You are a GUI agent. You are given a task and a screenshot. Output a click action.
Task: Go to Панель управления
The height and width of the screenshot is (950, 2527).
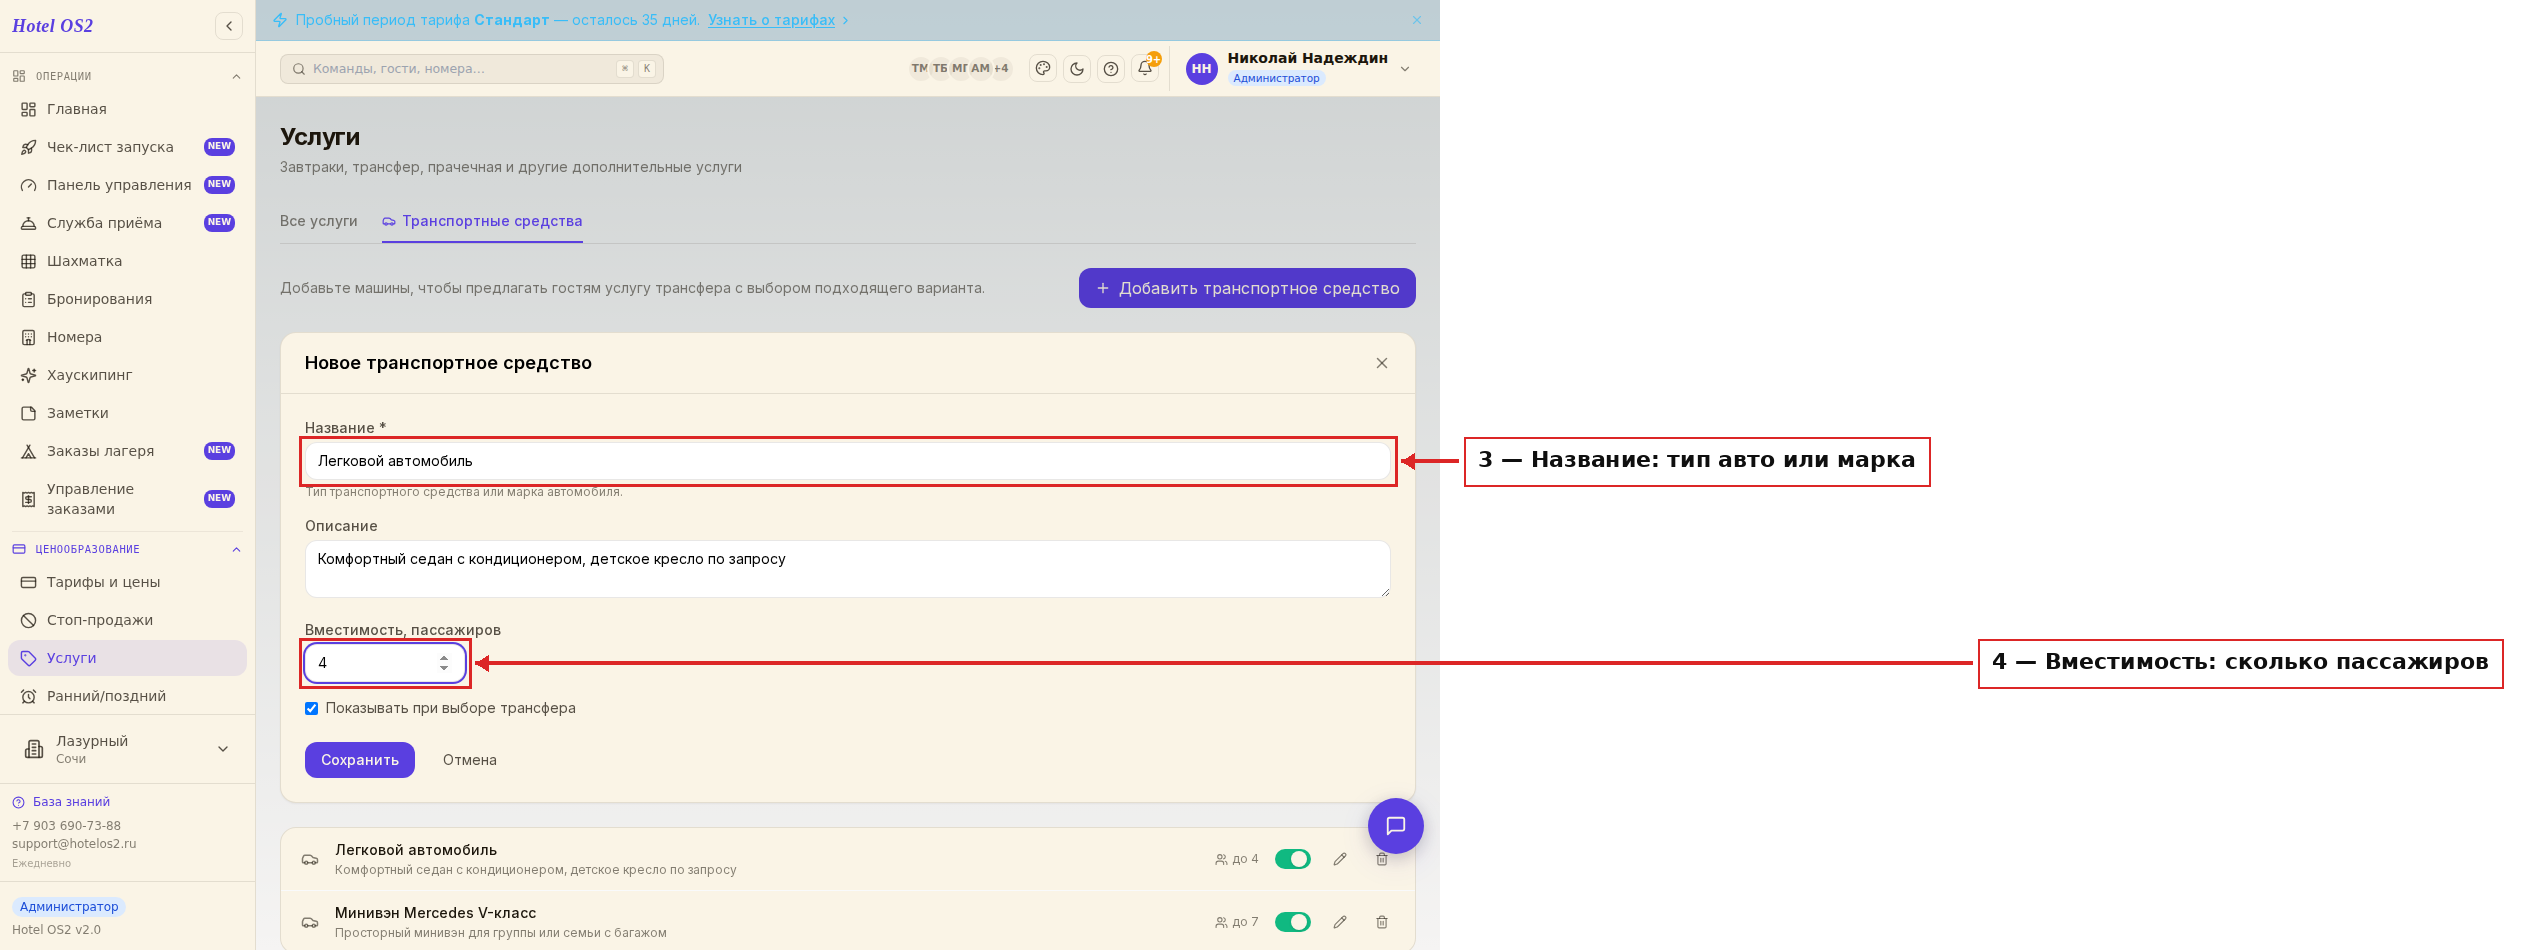click(127, 185)
